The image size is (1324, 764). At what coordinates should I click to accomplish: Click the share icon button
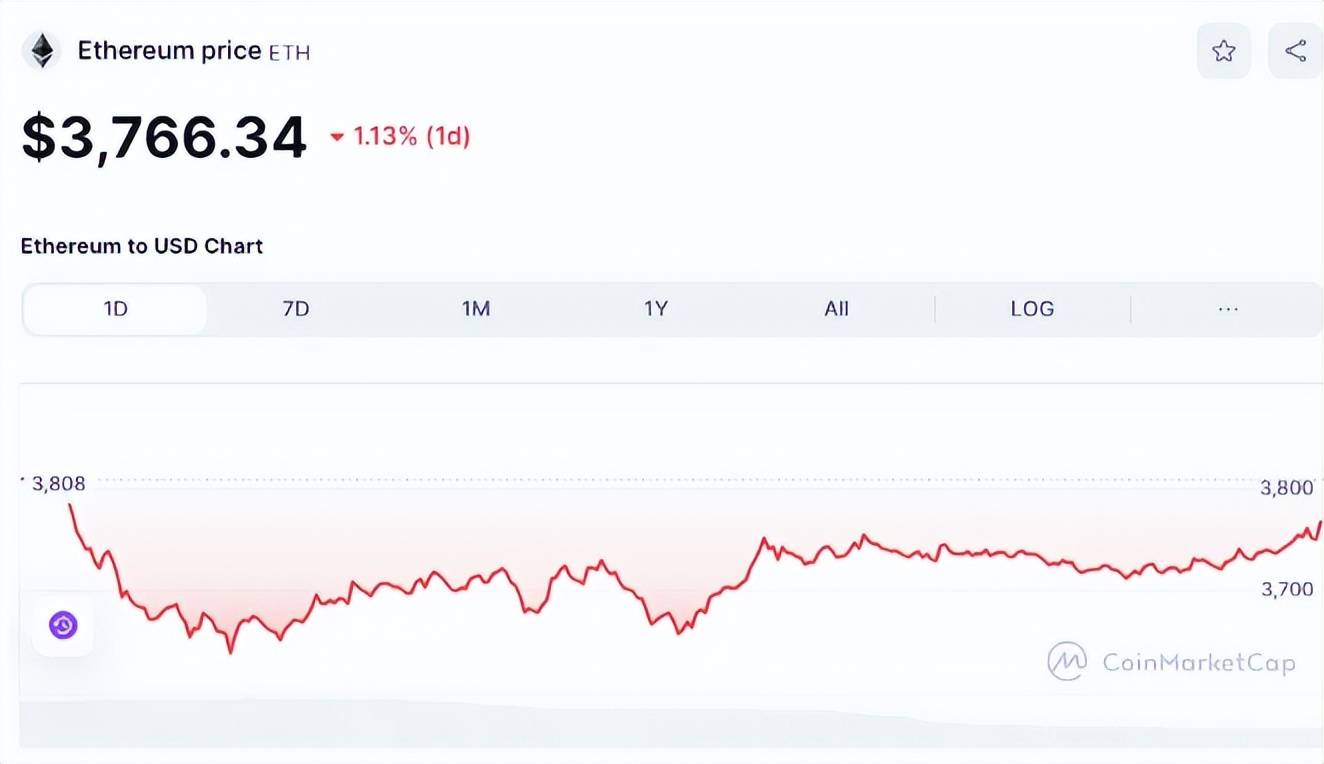pos(1295,51)
